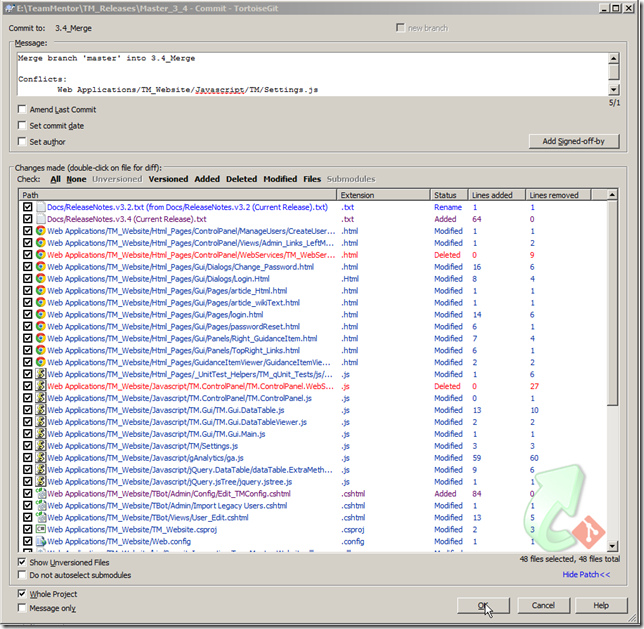The height and width of the screenshot is (629, 644).
Task: Click the Hide Patch<< link
Action: (586, 574)
